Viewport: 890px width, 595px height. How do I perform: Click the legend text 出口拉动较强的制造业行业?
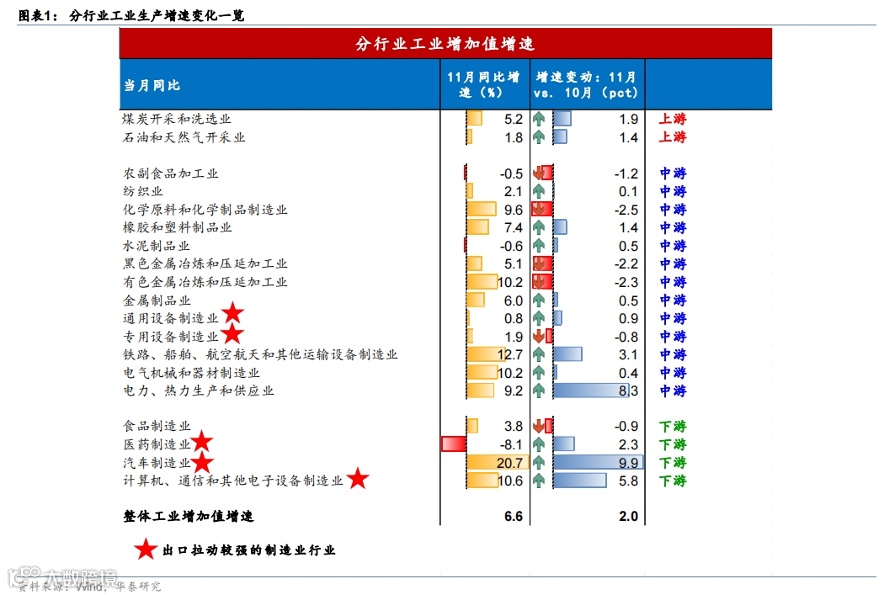[x=249, y=550]
